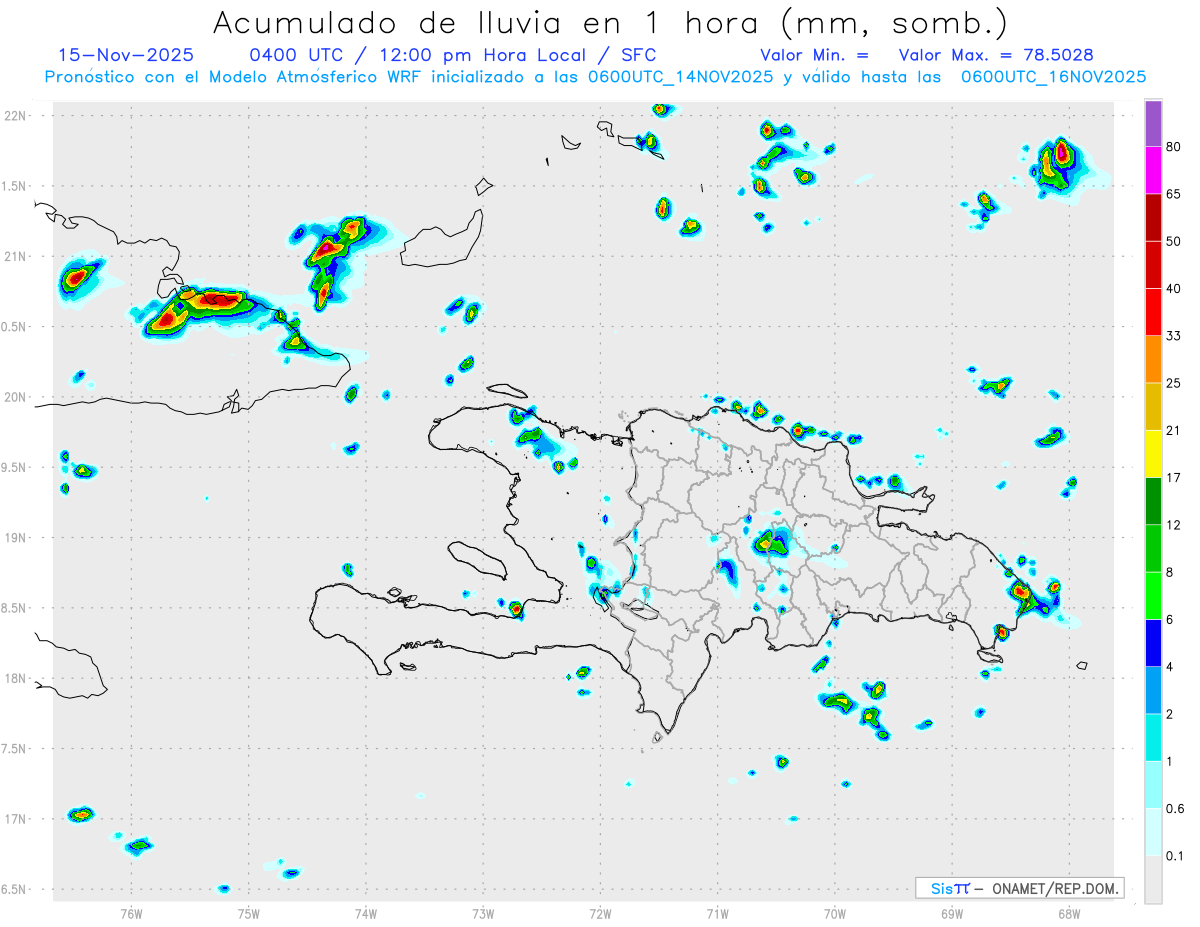Click the "21" color bar label
Viewport: 1200px width, 927px height.
(x=1174, y=431)
